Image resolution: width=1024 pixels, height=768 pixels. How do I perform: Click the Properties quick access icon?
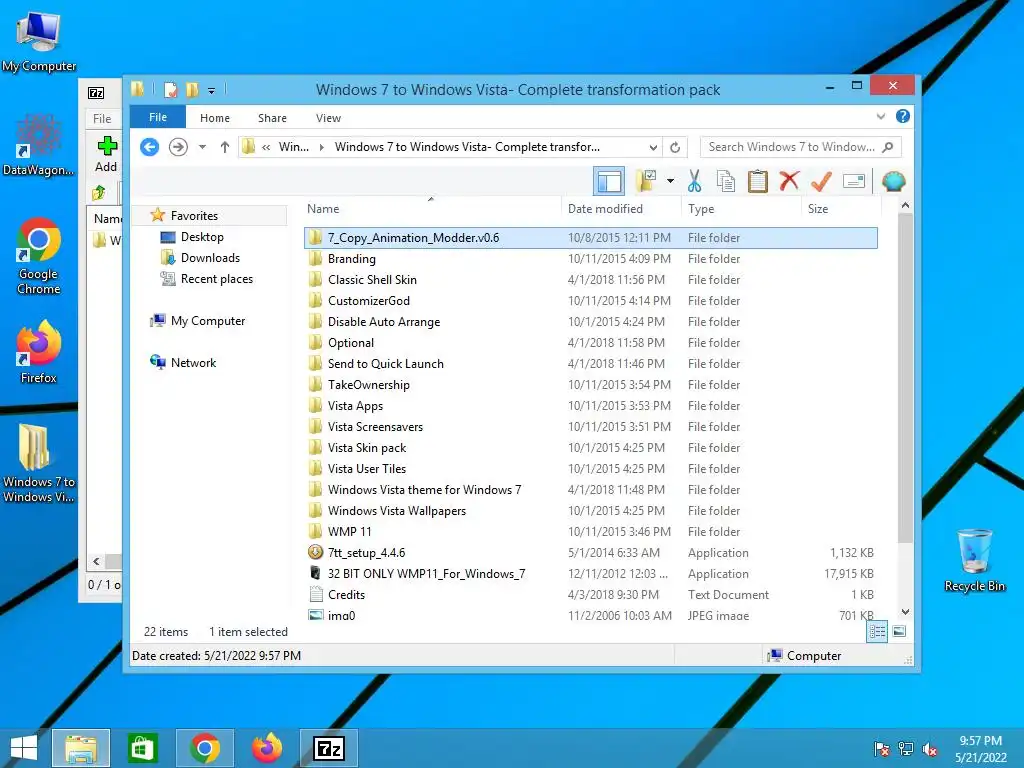coord(171,89)
